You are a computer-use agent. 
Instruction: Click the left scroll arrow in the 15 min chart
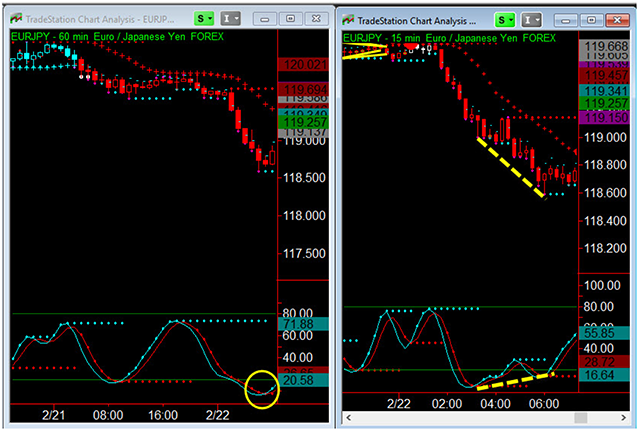point(348,417)
